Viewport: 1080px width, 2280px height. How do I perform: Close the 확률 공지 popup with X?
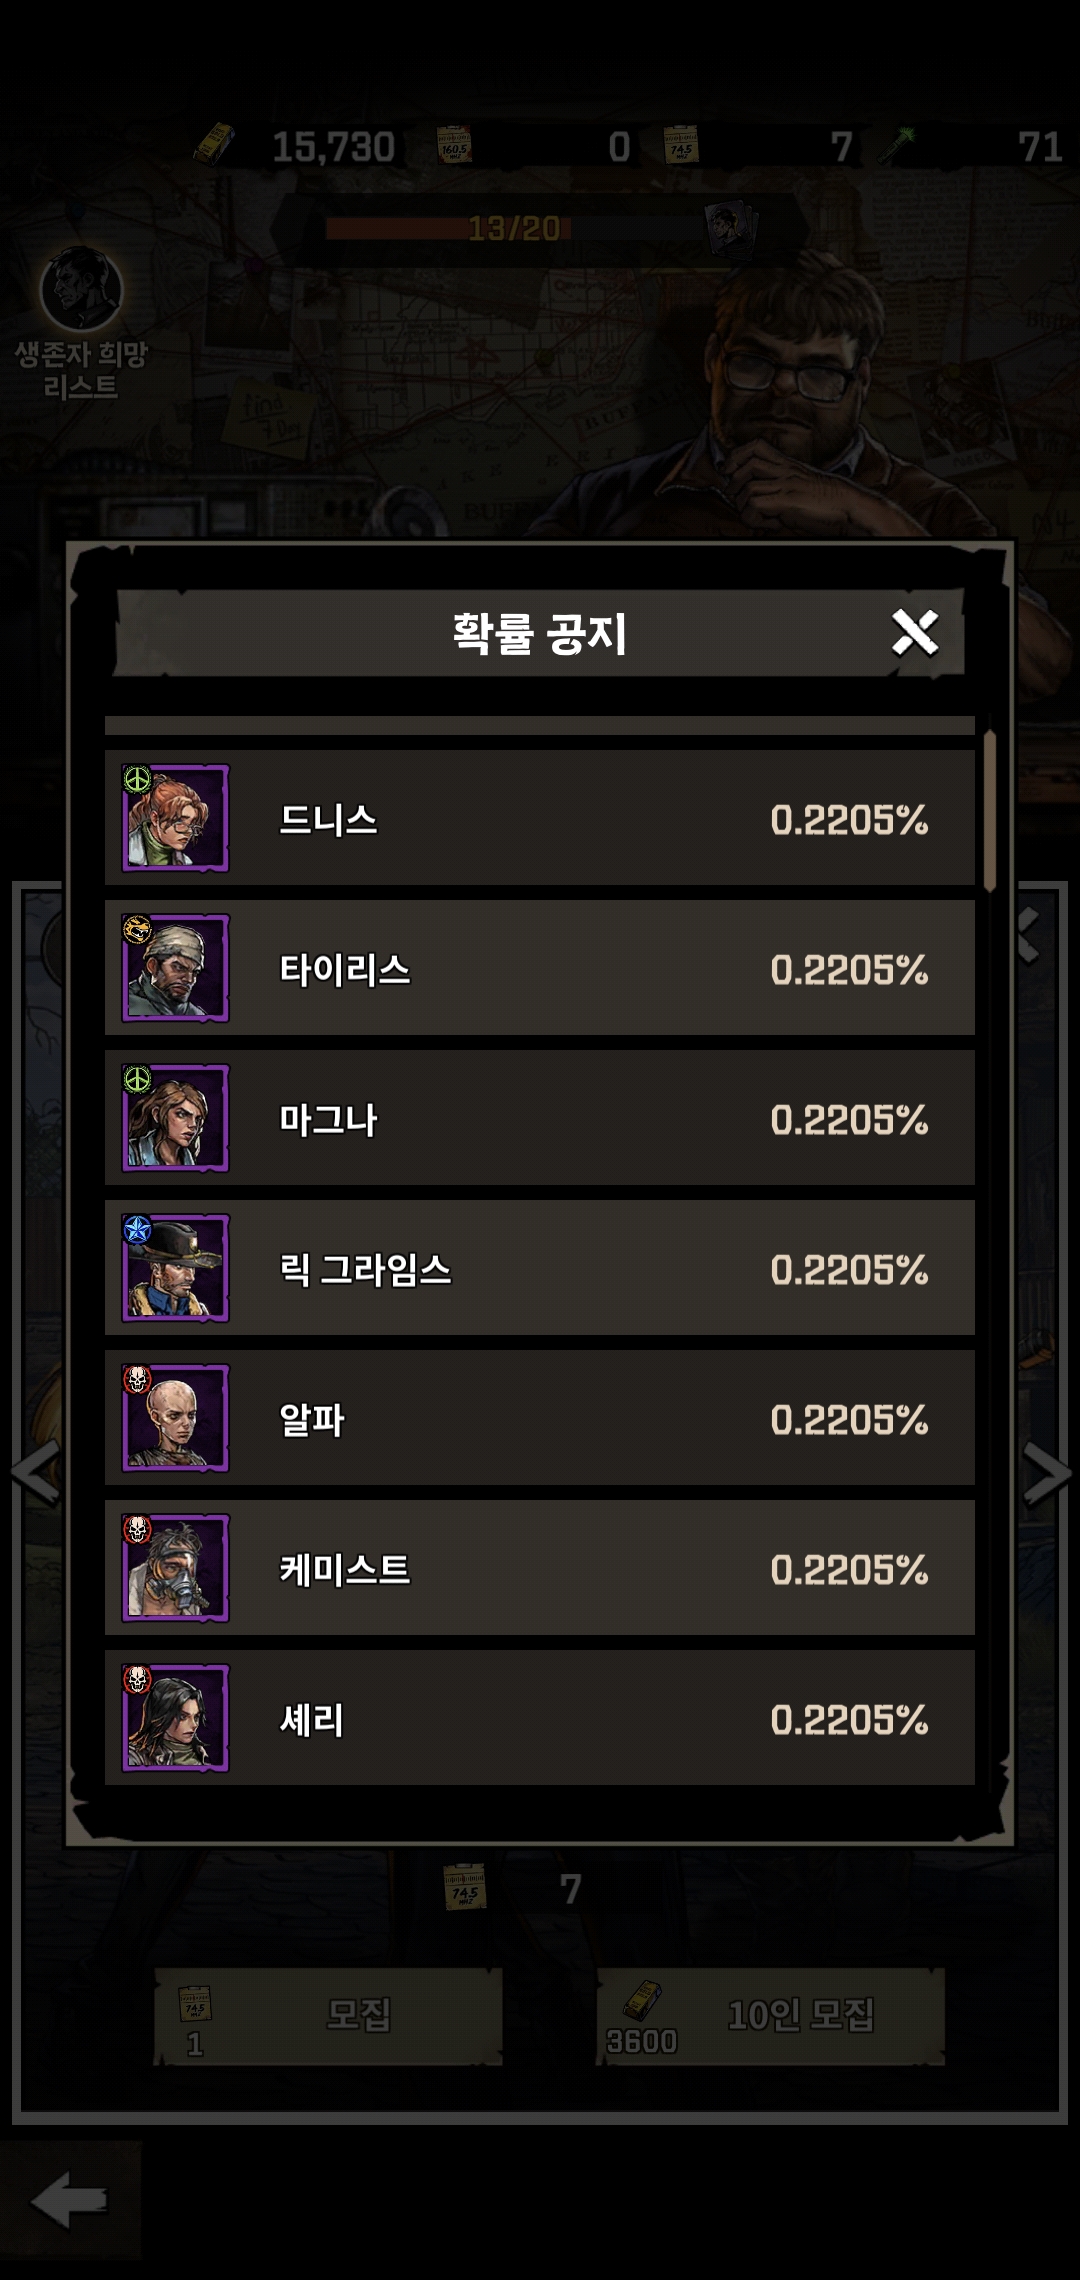tap(915, 633)
